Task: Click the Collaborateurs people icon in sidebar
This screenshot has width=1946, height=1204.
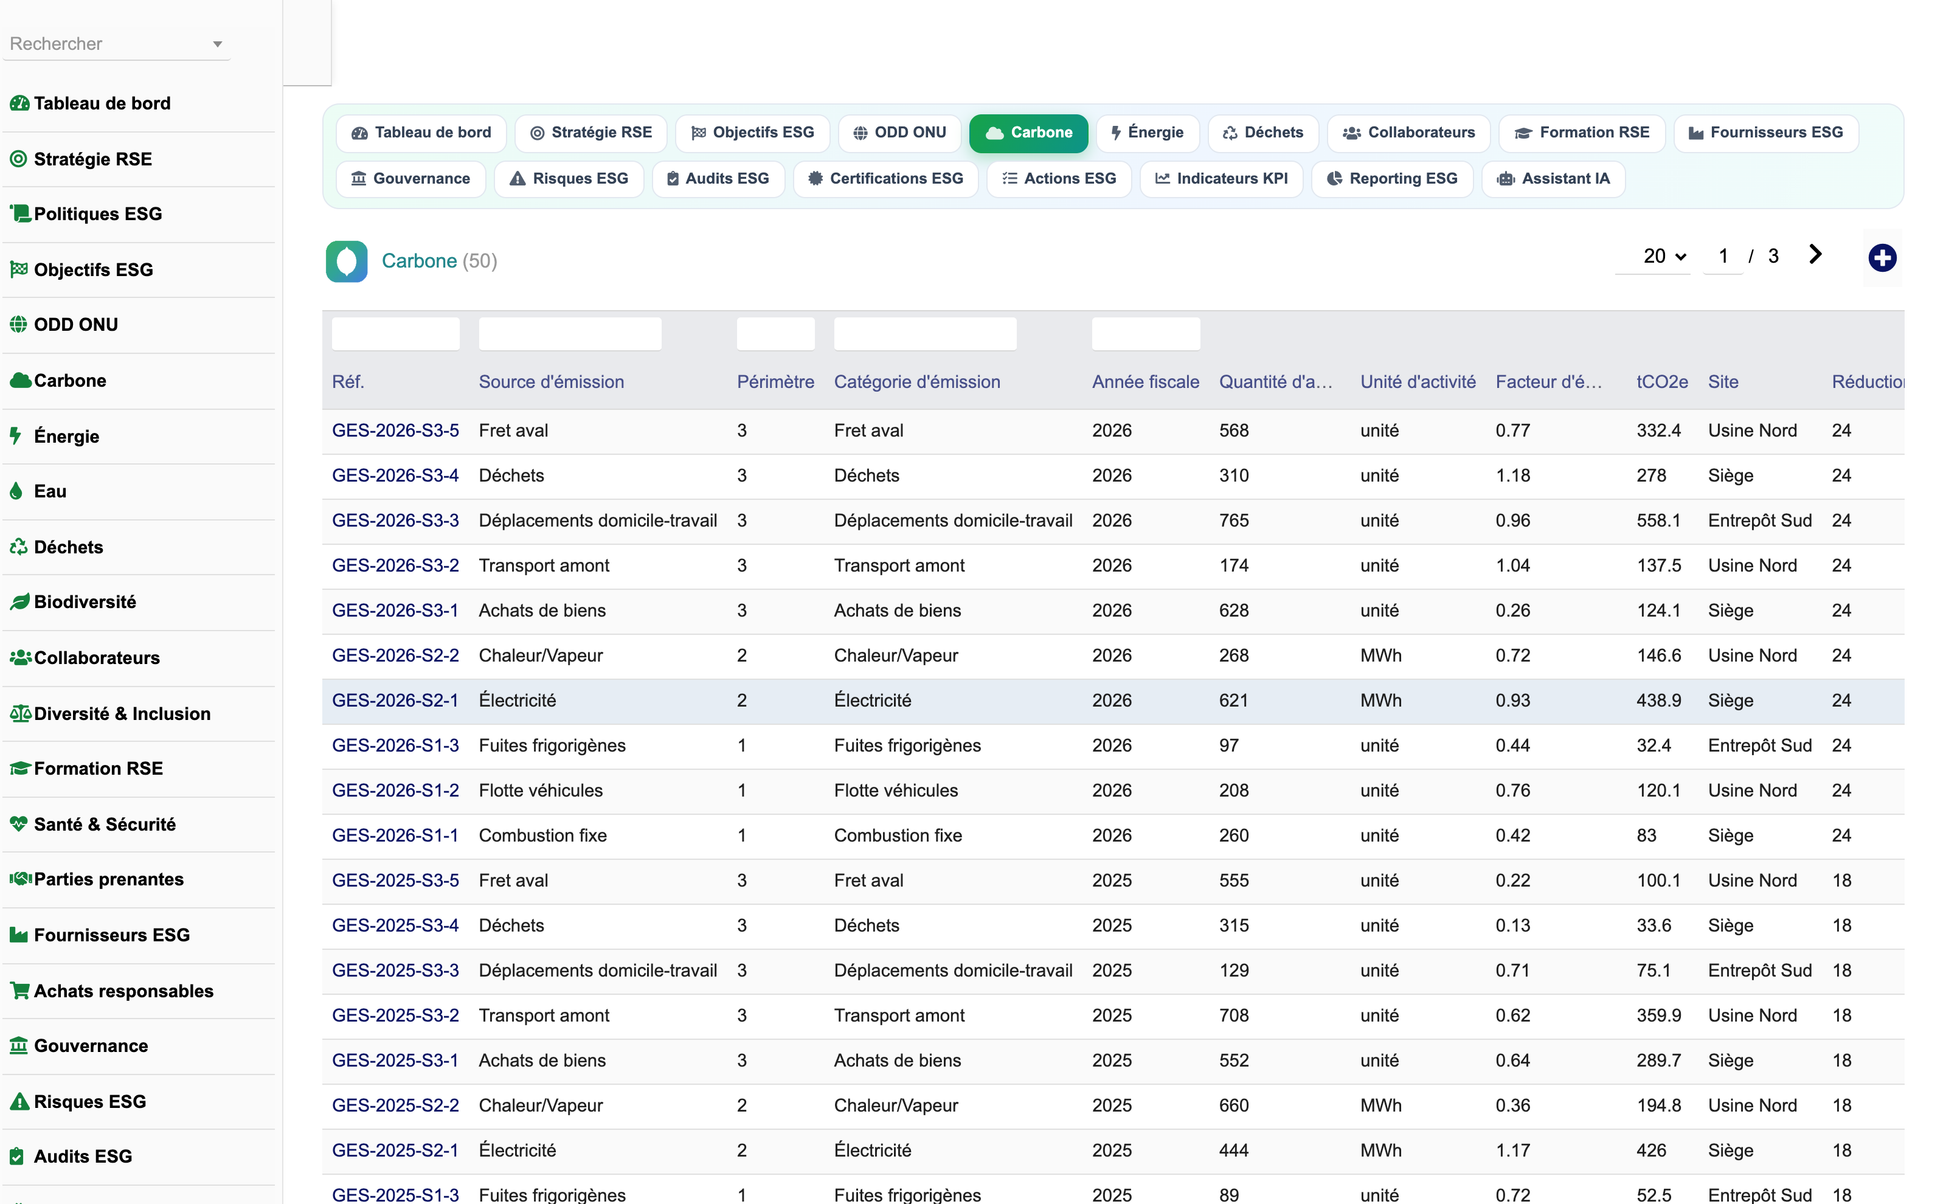Action: coord(20,658)
